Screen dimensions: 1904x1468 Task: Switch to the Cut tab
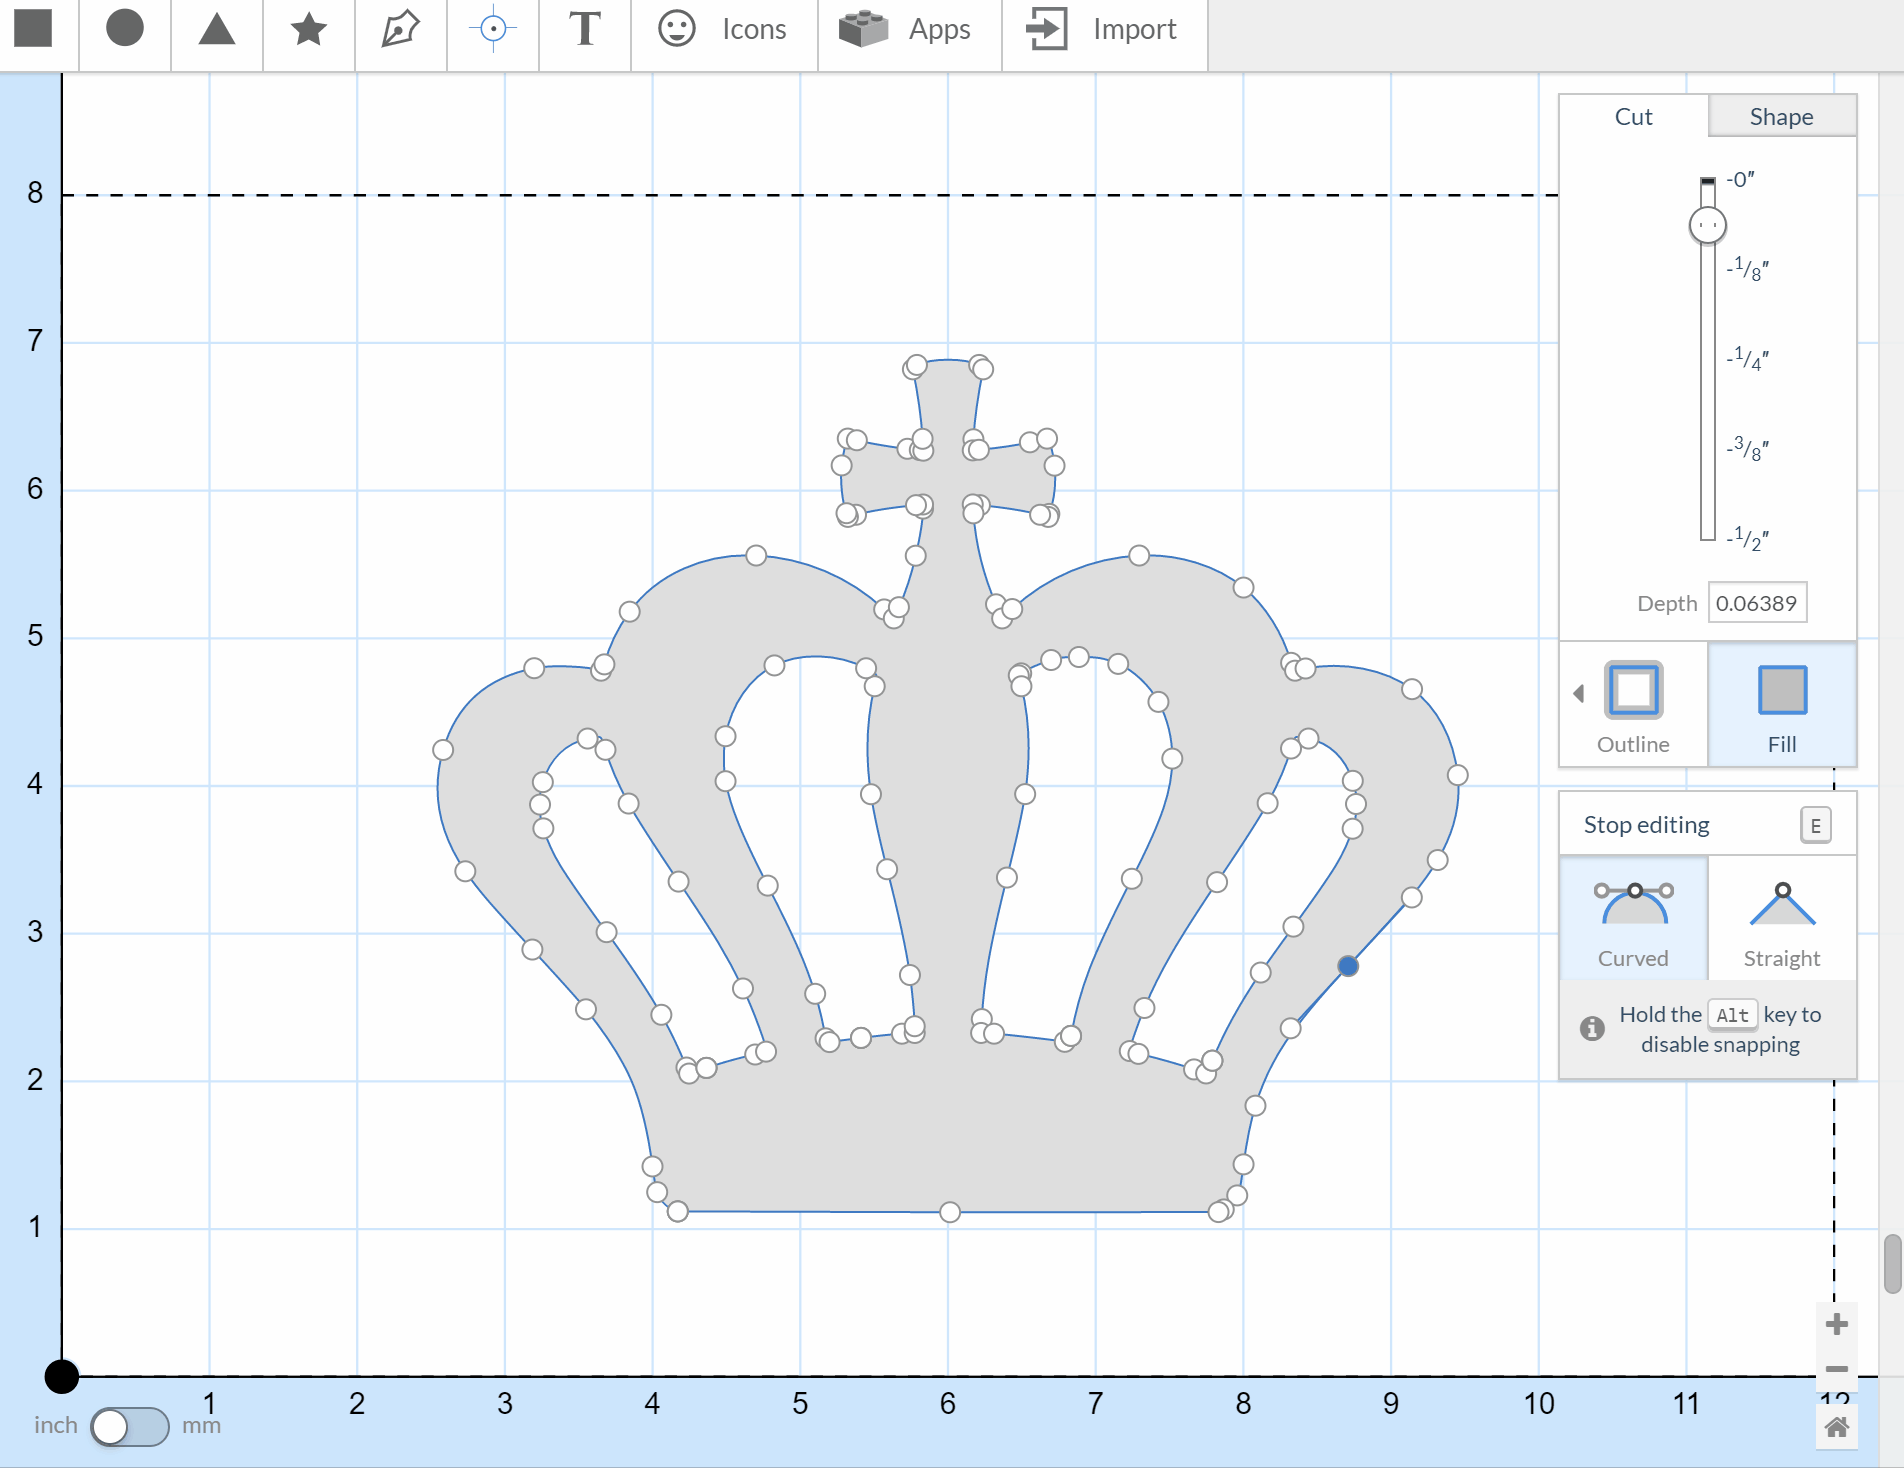coord(1633,117)
